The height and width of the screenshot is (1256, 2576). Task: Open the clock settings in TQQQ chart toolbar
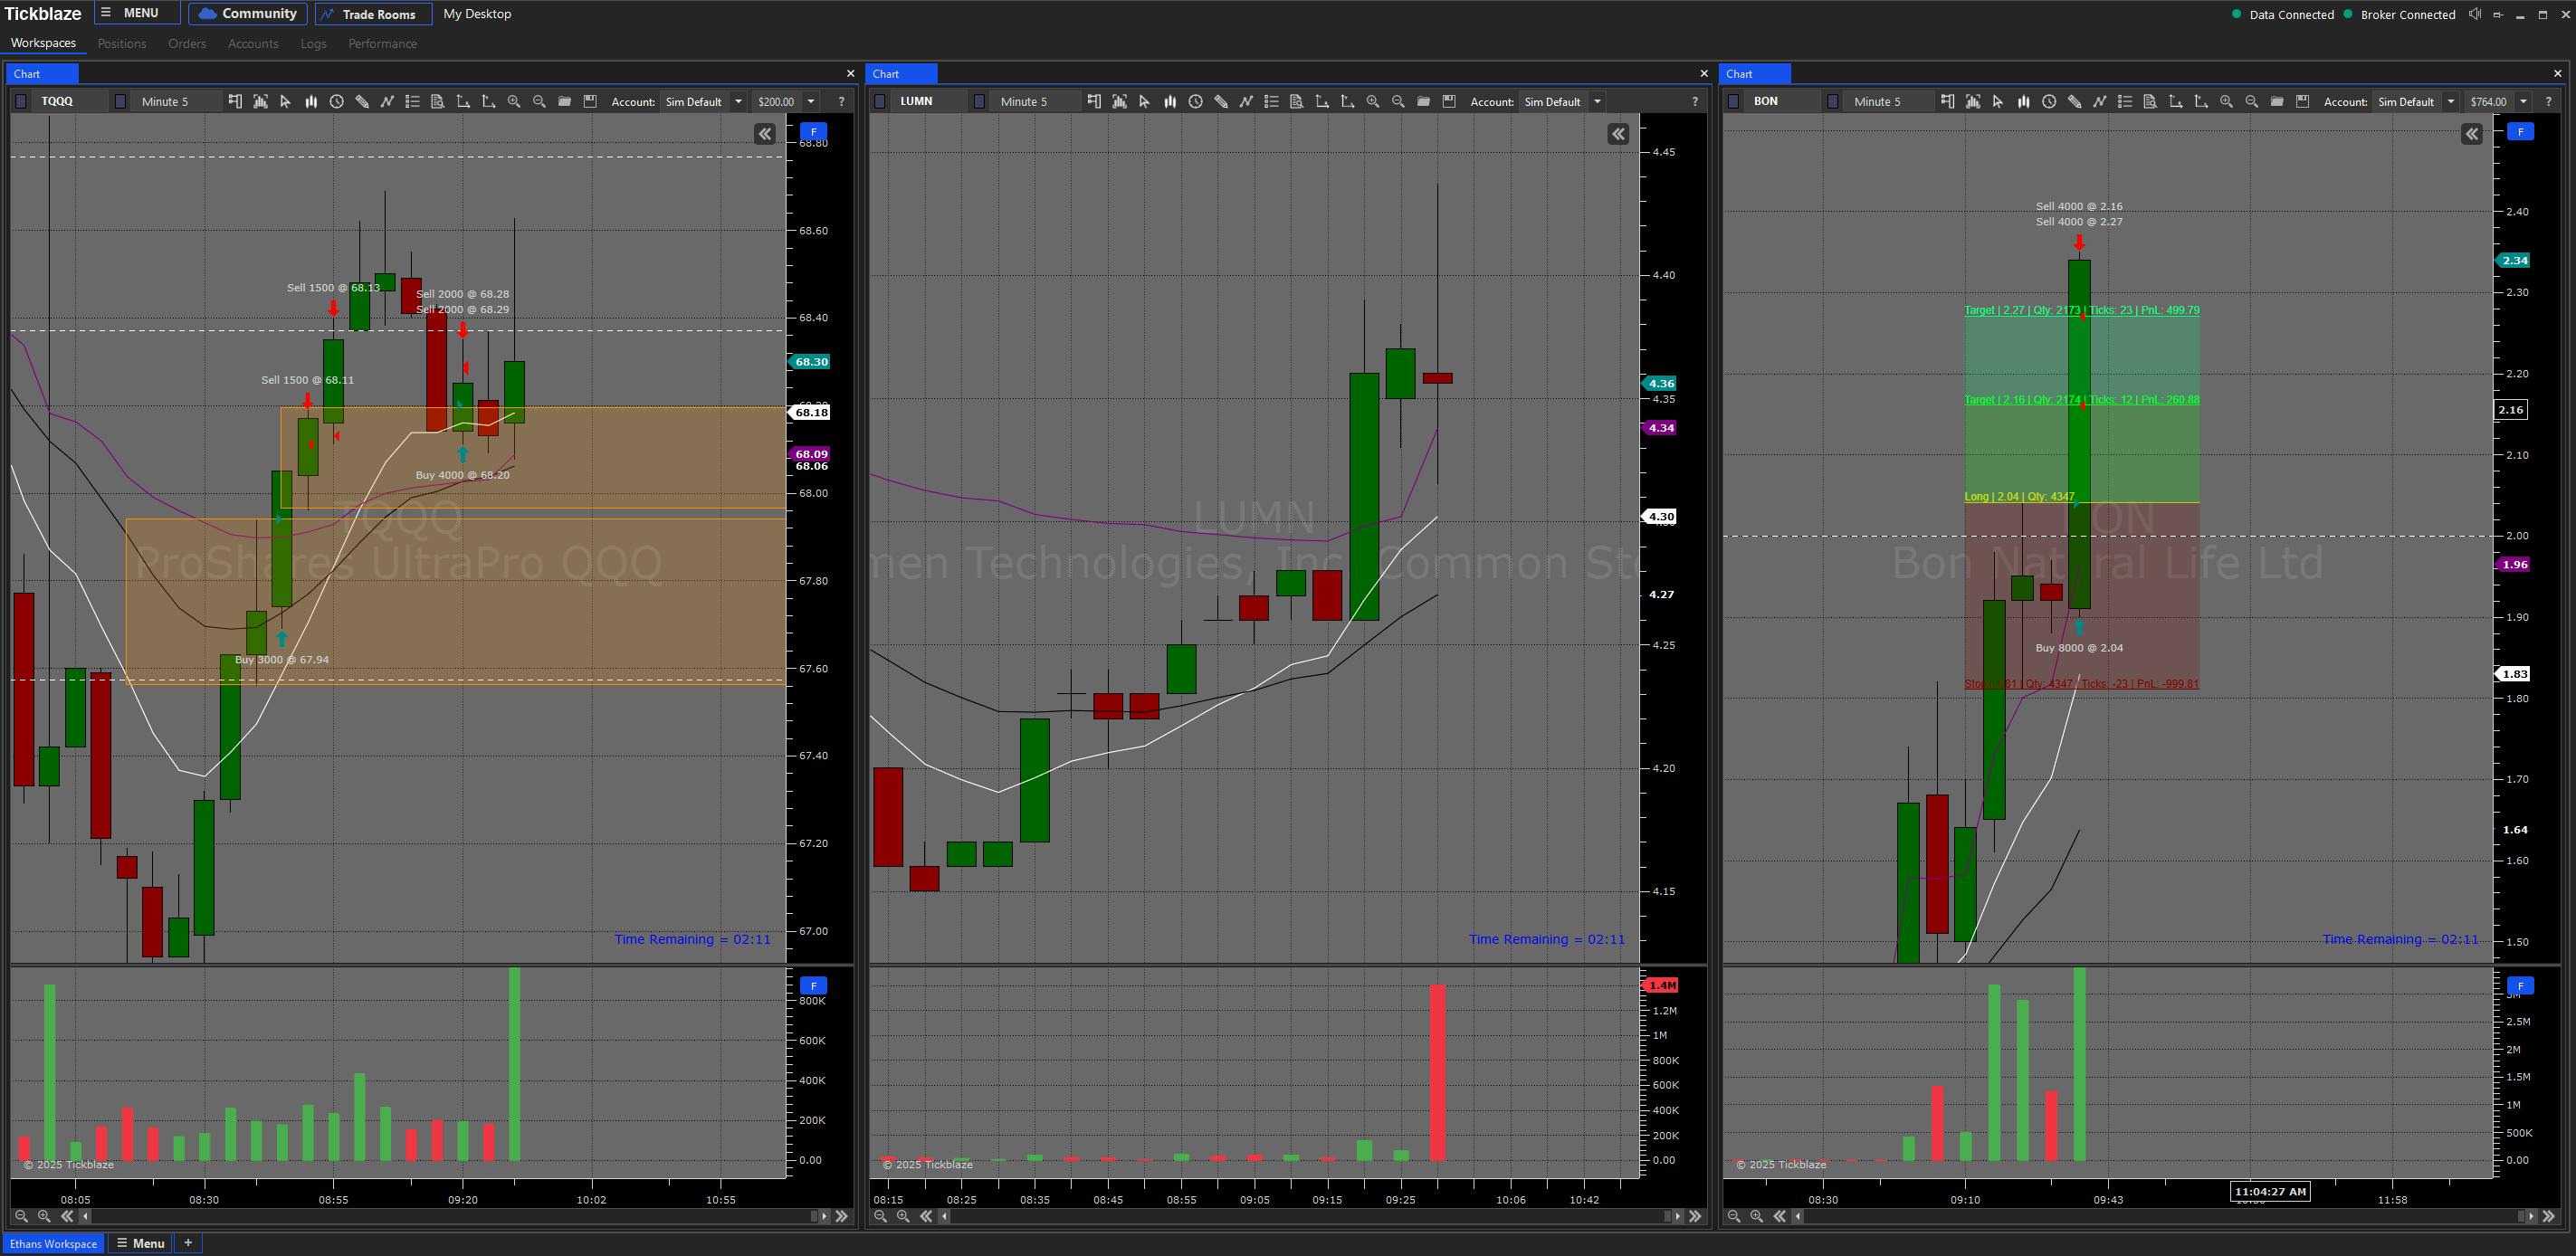[x=337, y=101]
